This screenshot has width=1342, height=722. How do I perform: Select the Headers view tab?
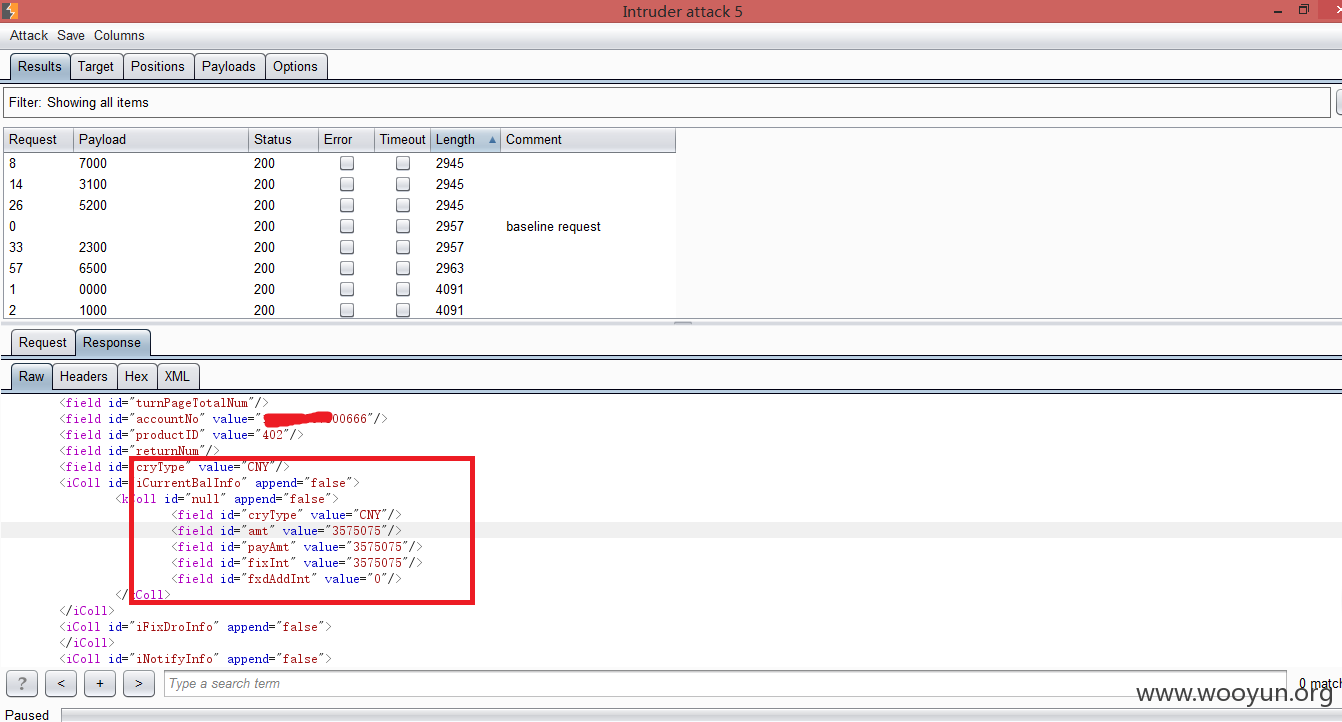pyautogui.click(x=83, y=377)
